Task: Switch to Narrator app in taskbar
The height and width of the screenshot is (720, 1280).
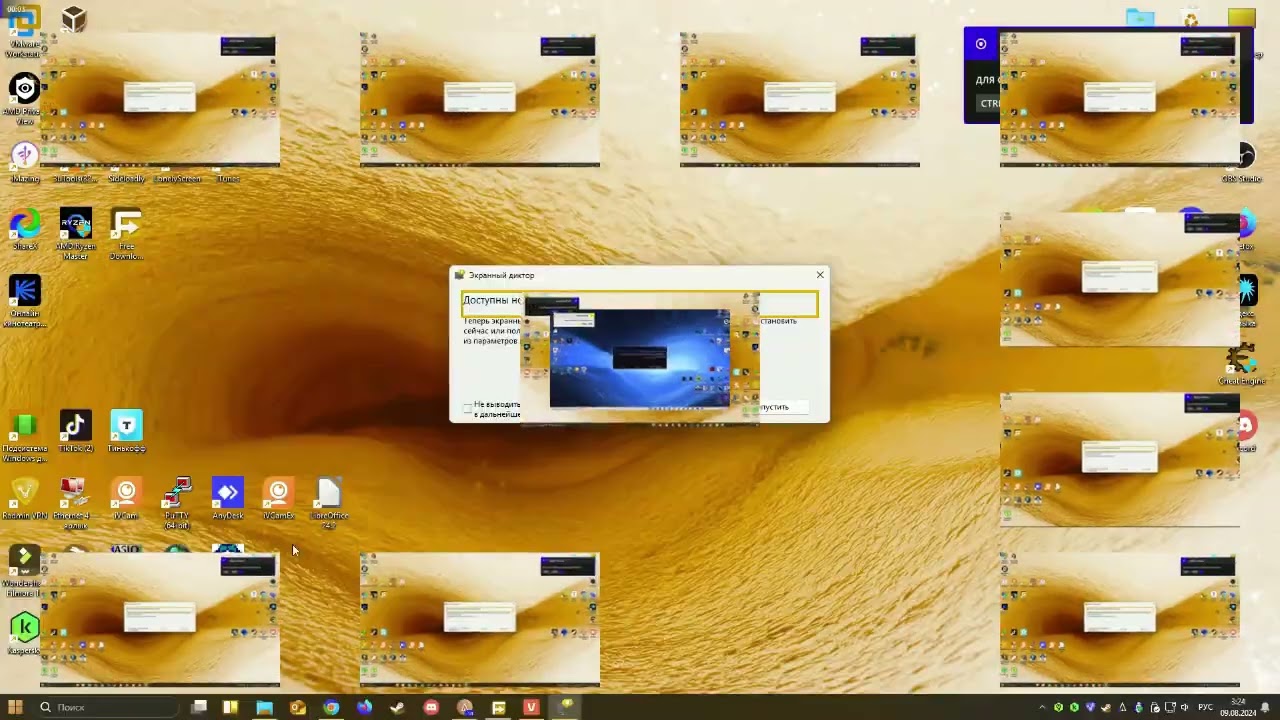Action: point(567,707)
